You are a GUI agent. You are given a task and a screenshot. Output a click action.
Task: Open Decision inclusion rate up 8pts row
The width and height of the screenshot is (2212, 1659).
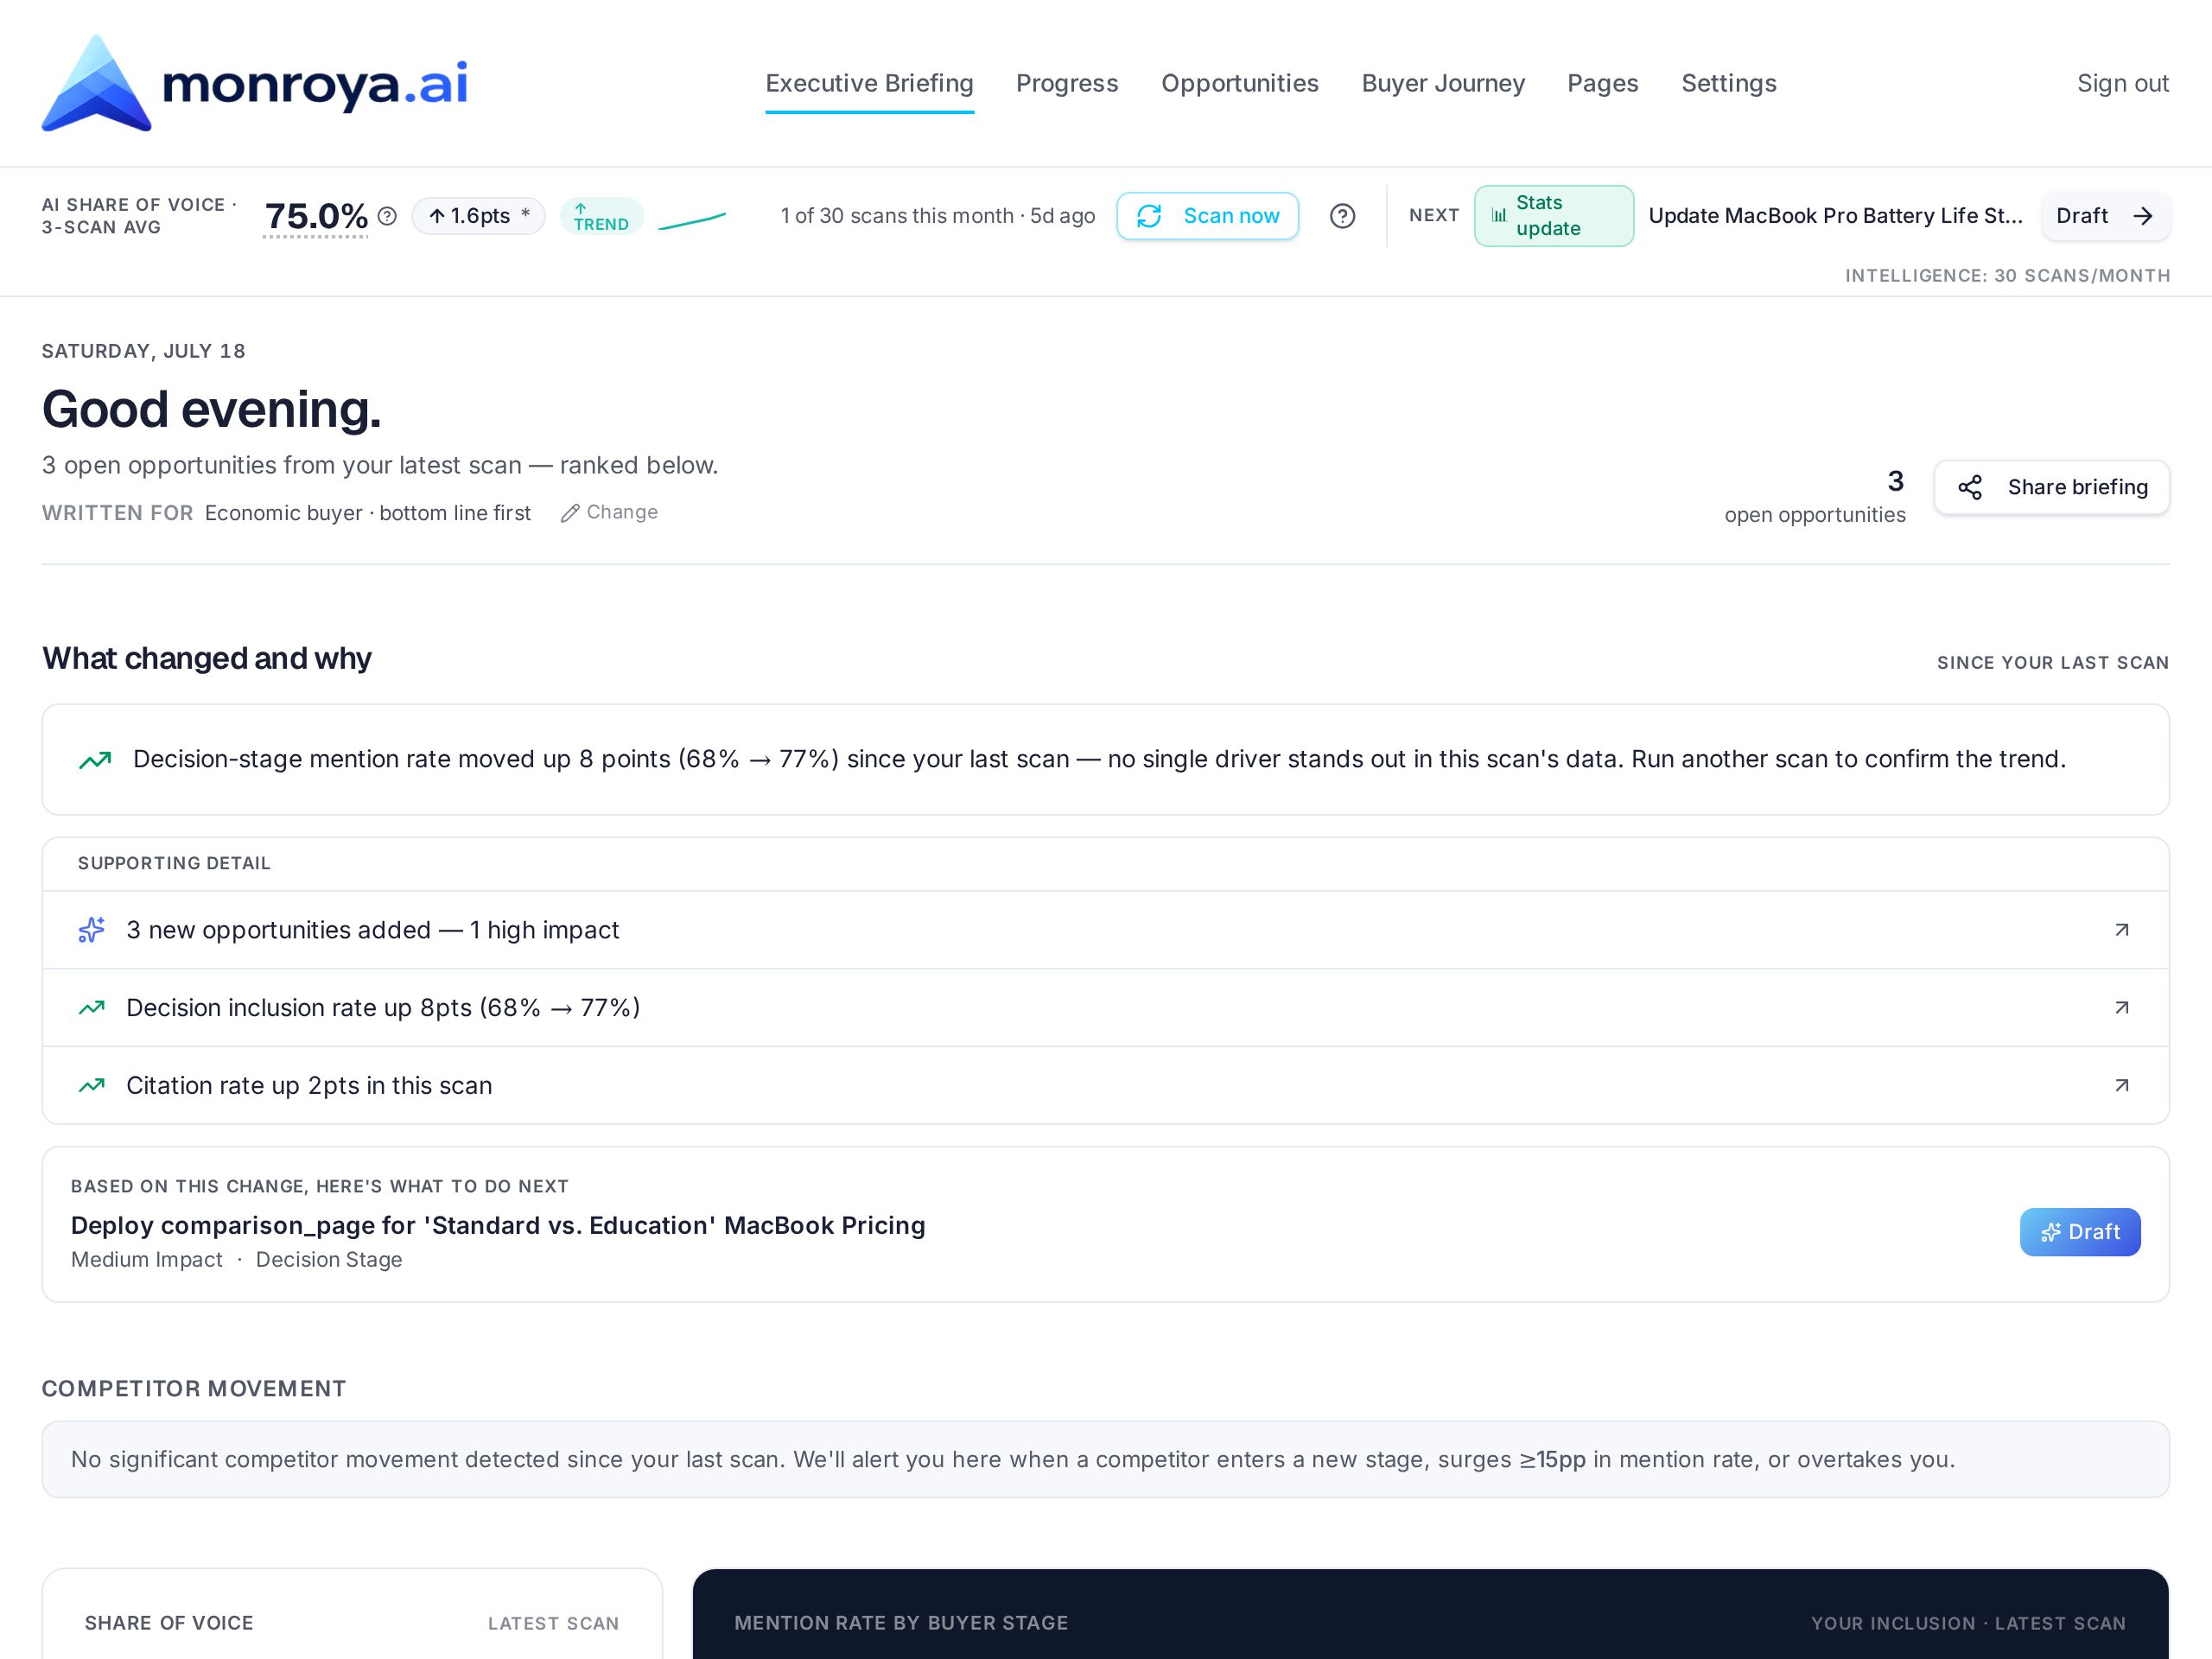click(1105, 1008)
